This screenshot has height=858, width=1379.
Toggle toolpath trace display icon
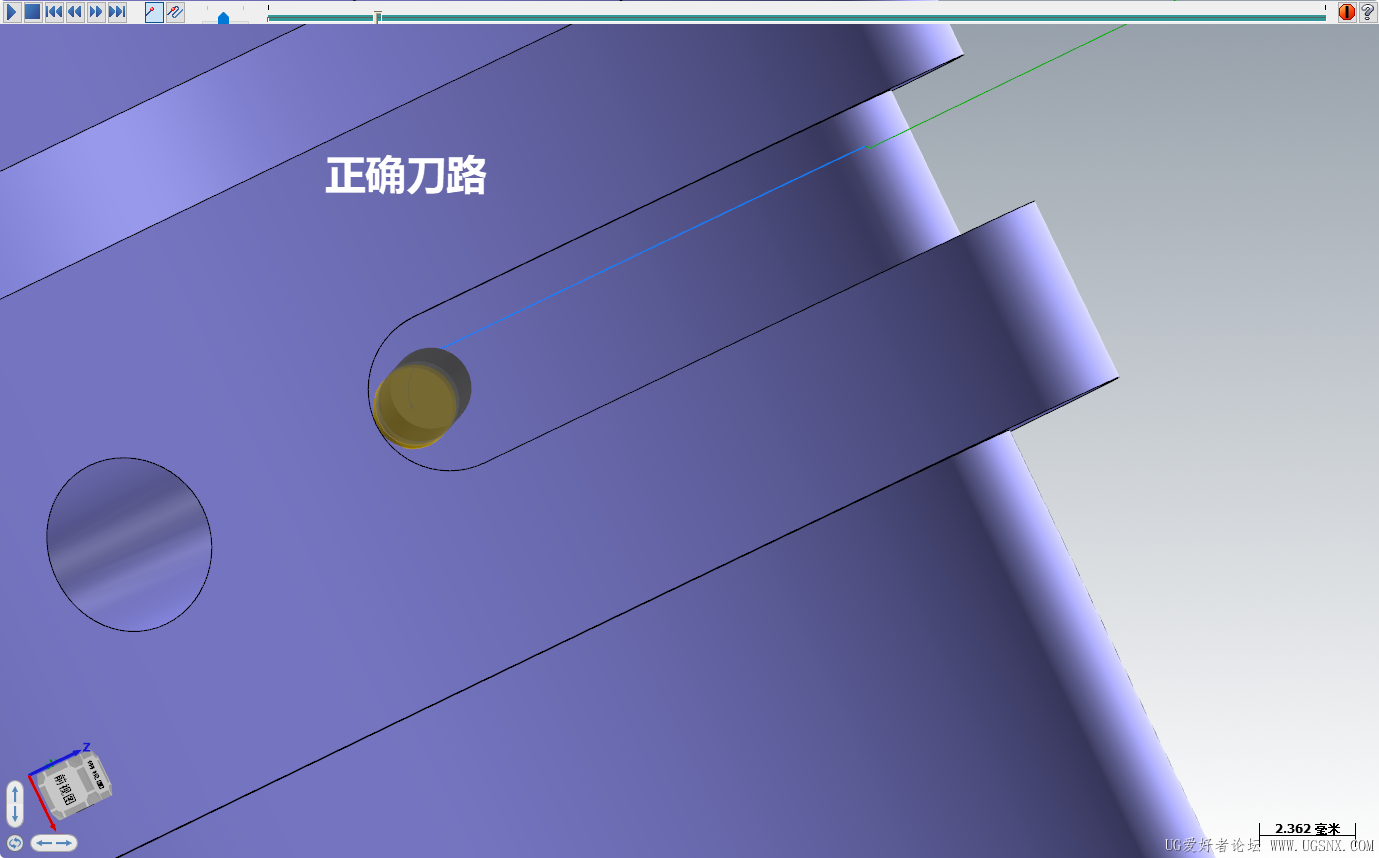[175, 12]
